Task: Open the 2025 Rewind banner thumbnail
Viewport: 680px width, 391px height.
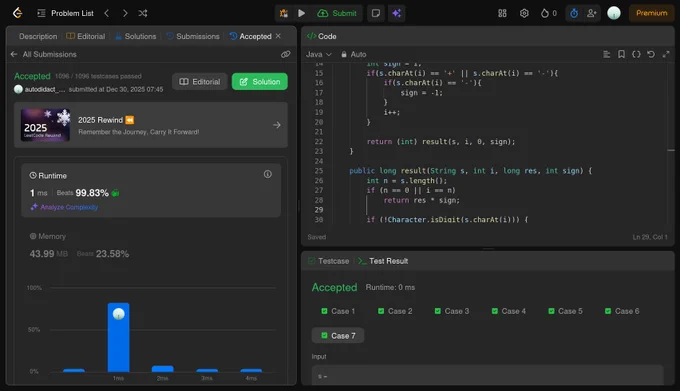Action: coord(46,125)
